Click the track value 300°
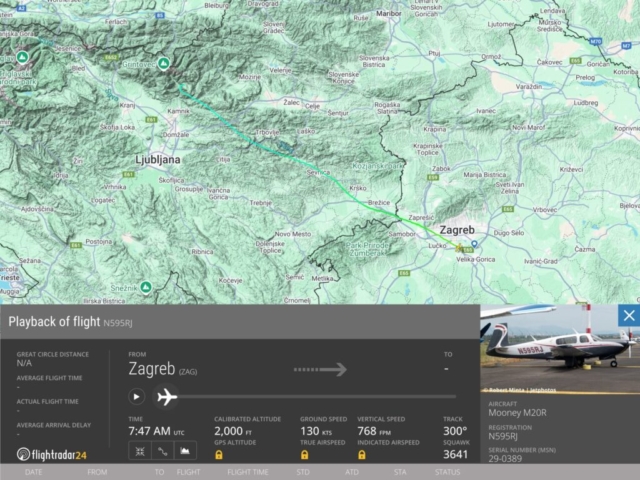 click(455, 431)
